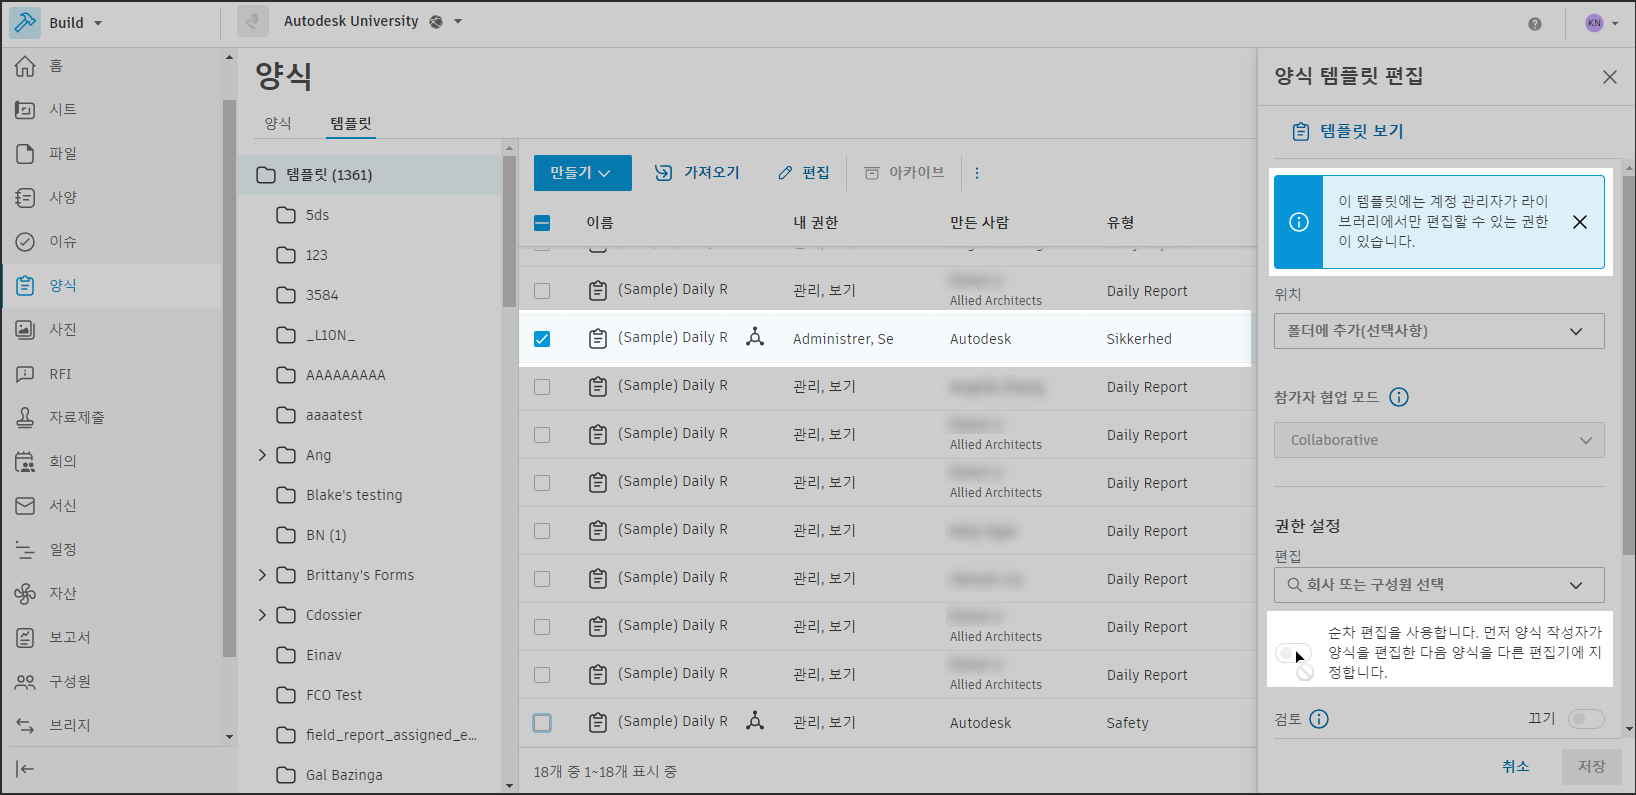This screenshot has height=795, width=1636.
Task: Select the Blake's testing folder
Action: (x=354, y=495)
